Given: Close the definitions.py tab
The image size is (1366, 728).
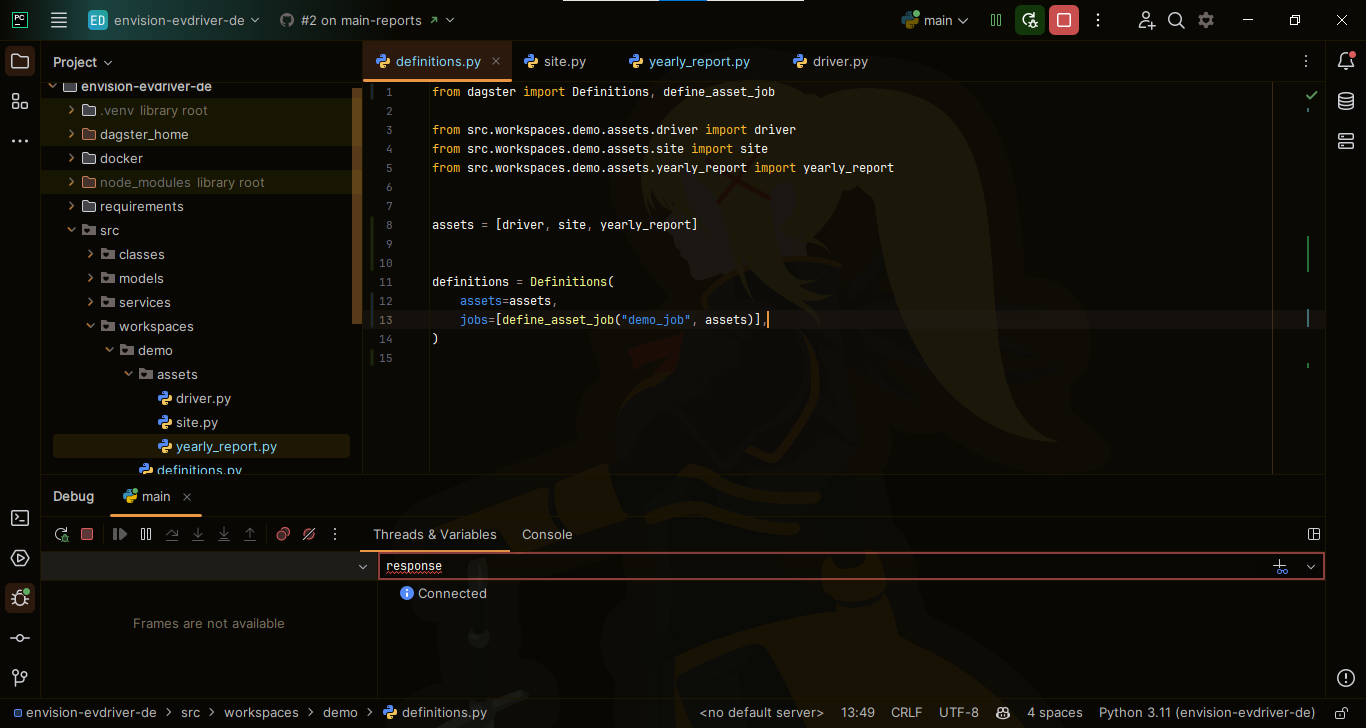Looking at the screenshot, I should (x=495, y=61).
